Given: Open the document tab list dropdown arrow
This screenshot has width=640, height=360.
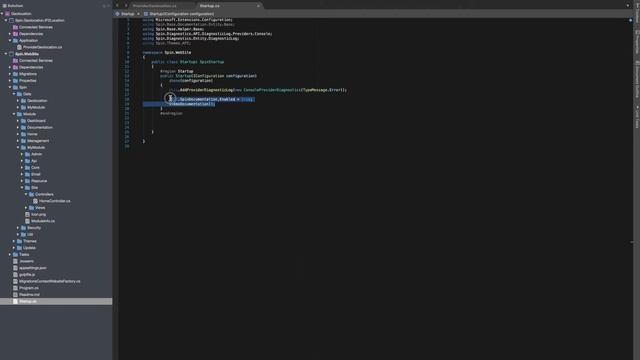Looking at the screenshot, I should tap(628, 6).
